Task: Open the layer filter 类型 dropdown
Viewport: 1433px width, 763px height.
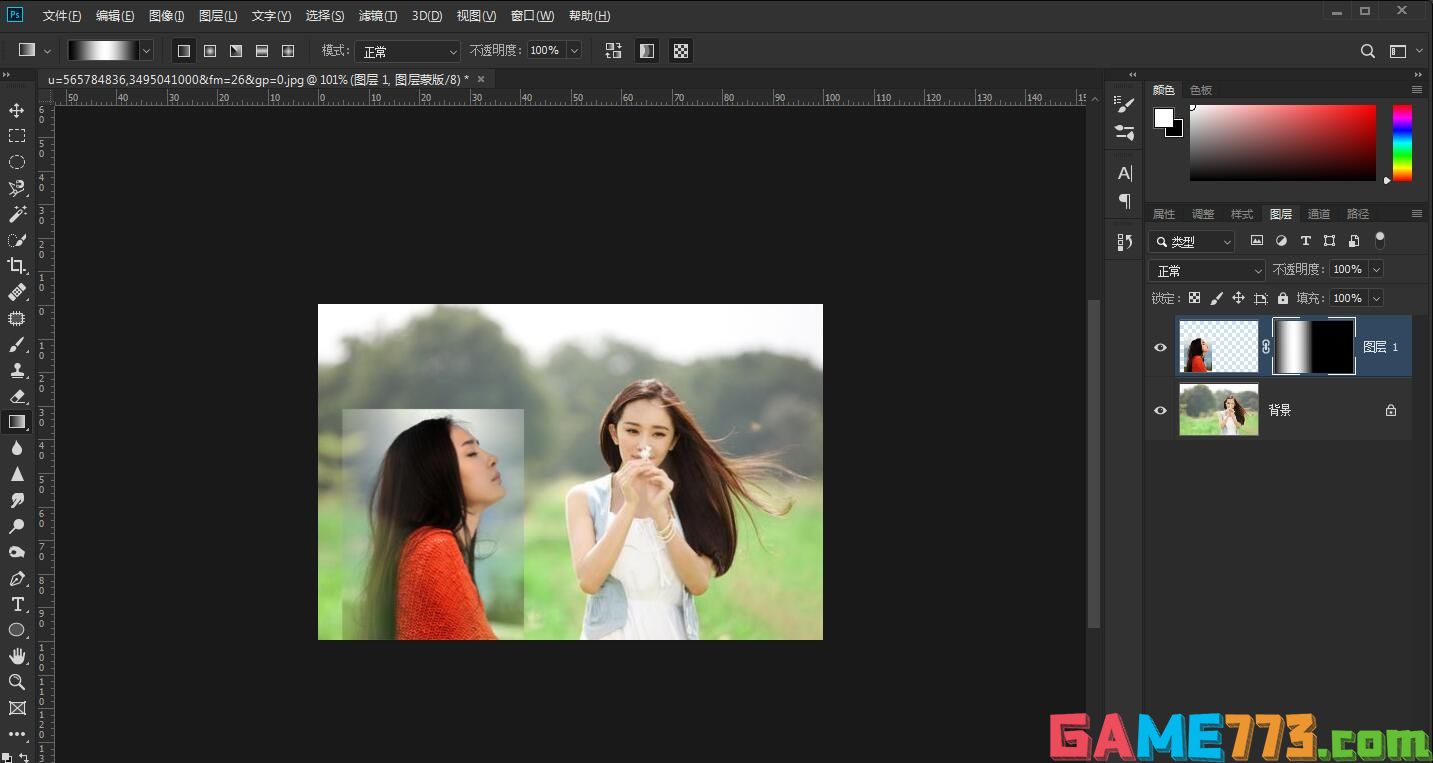Action: [x=1192, y=242]
